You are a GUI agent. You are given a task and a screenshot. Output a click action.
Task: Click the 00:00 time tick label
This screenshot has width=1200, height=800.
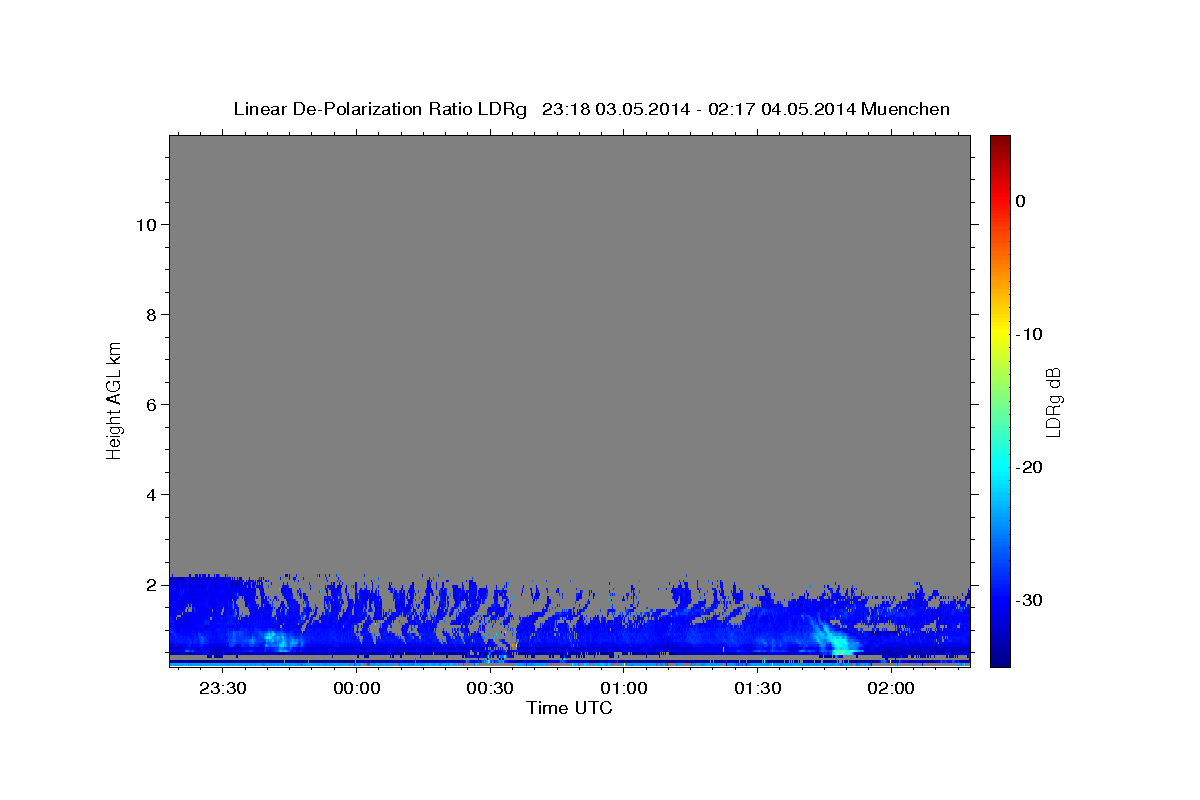pyautogui.click(x=357, y=689)
